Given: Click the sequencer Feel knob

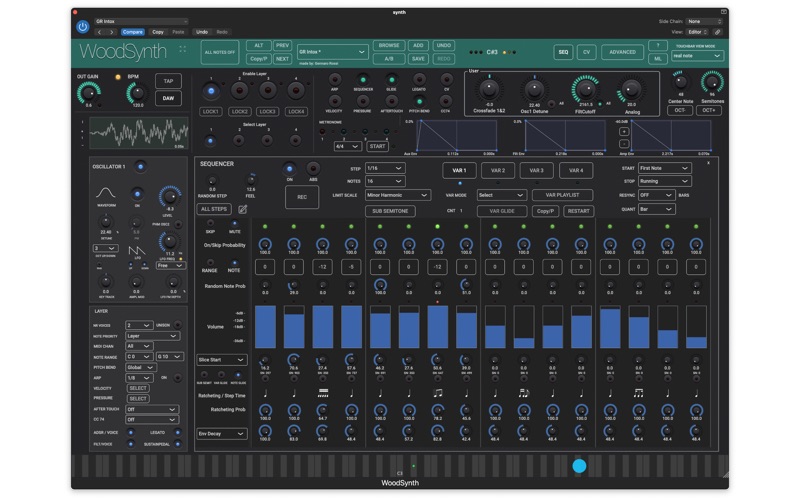Looking at the screenshot, I should [x=251, y=180].
